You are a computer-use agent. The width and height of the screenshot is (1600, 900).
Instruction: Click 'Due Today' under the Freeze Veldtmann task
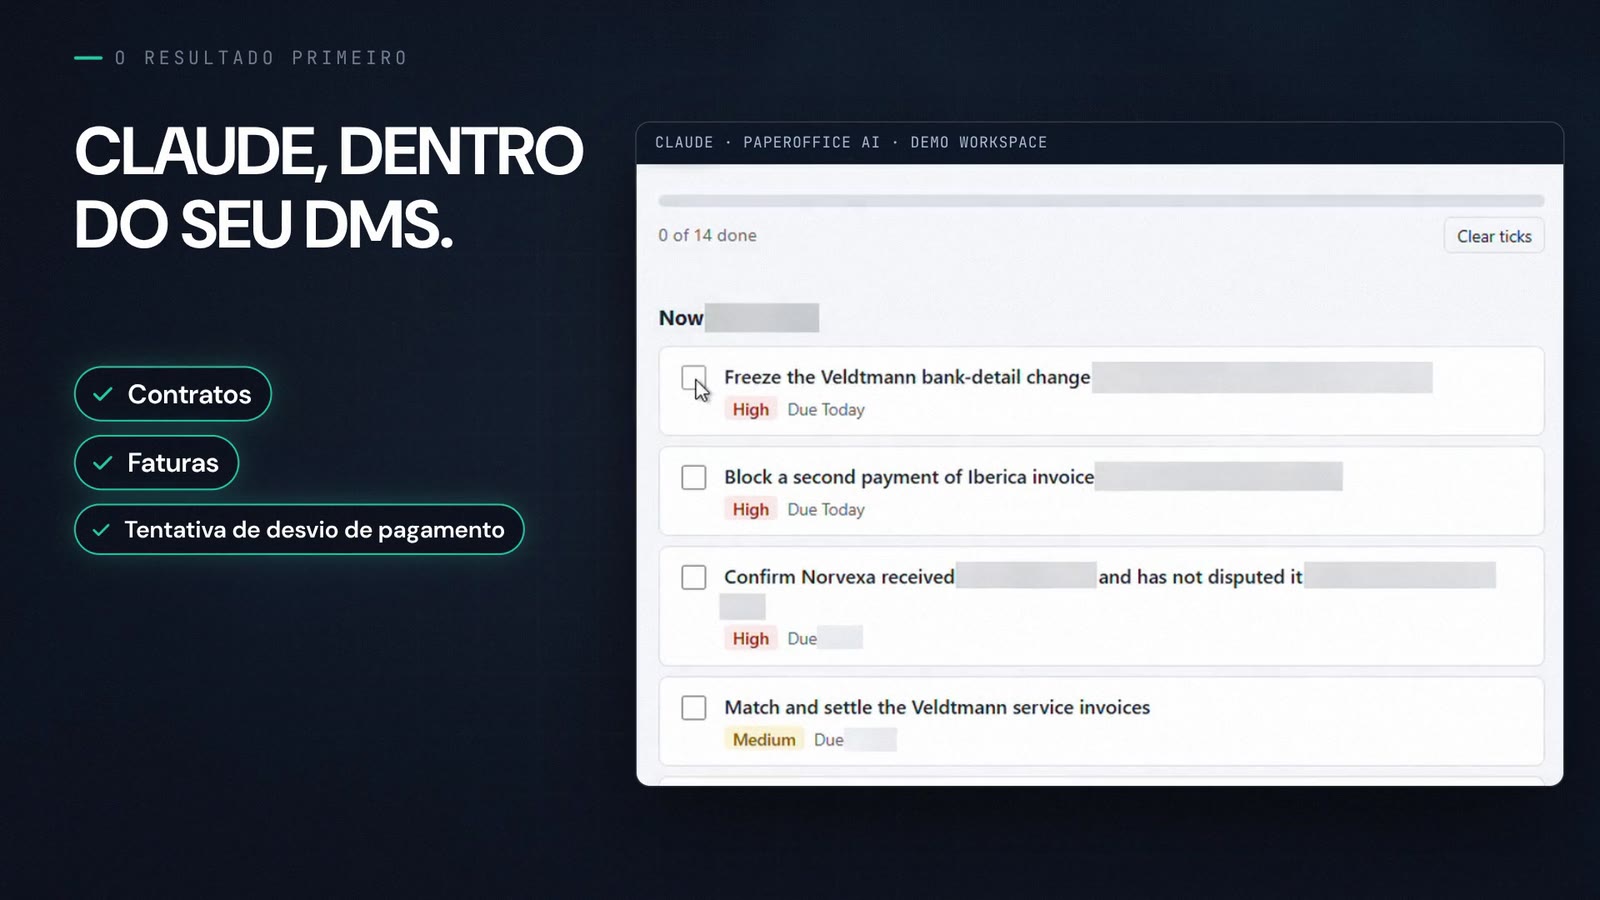click(x=826, y=409)
